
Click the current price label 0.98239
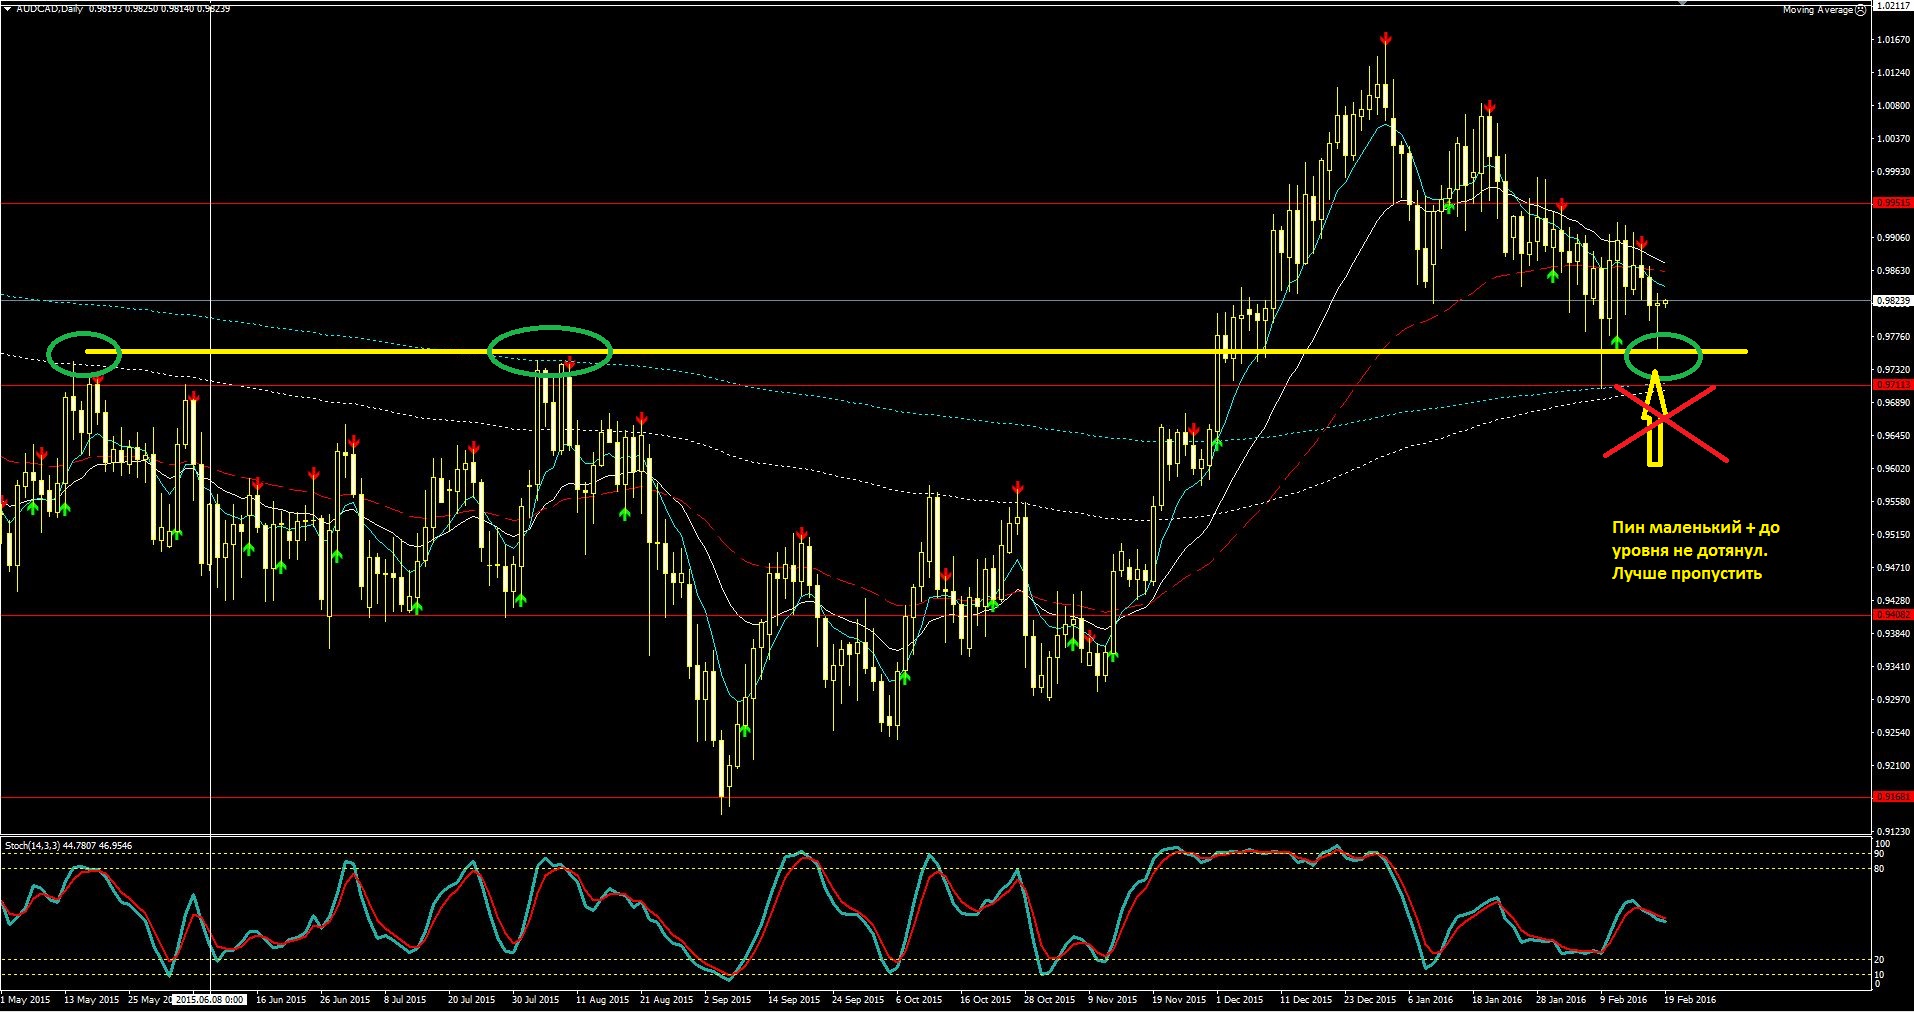click(1892, 300)
